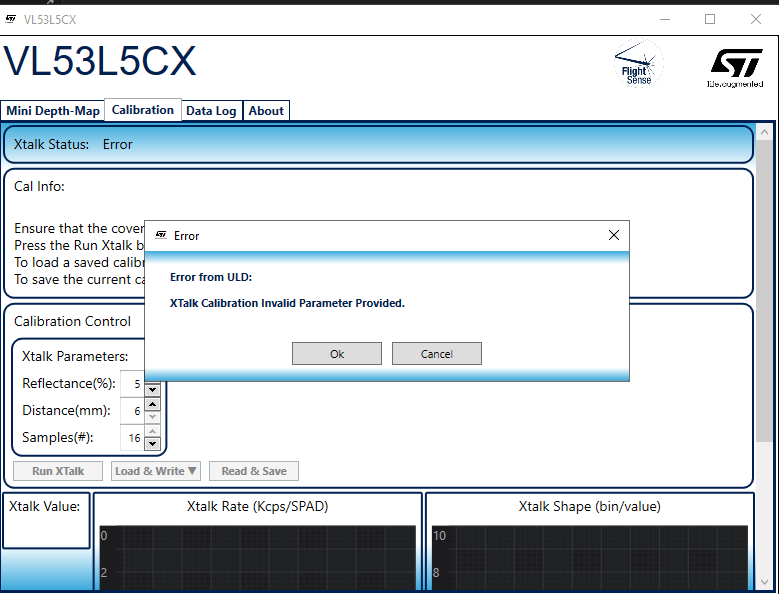Click the Samples(#) input field
779x594 pixels.
[133, 438]
